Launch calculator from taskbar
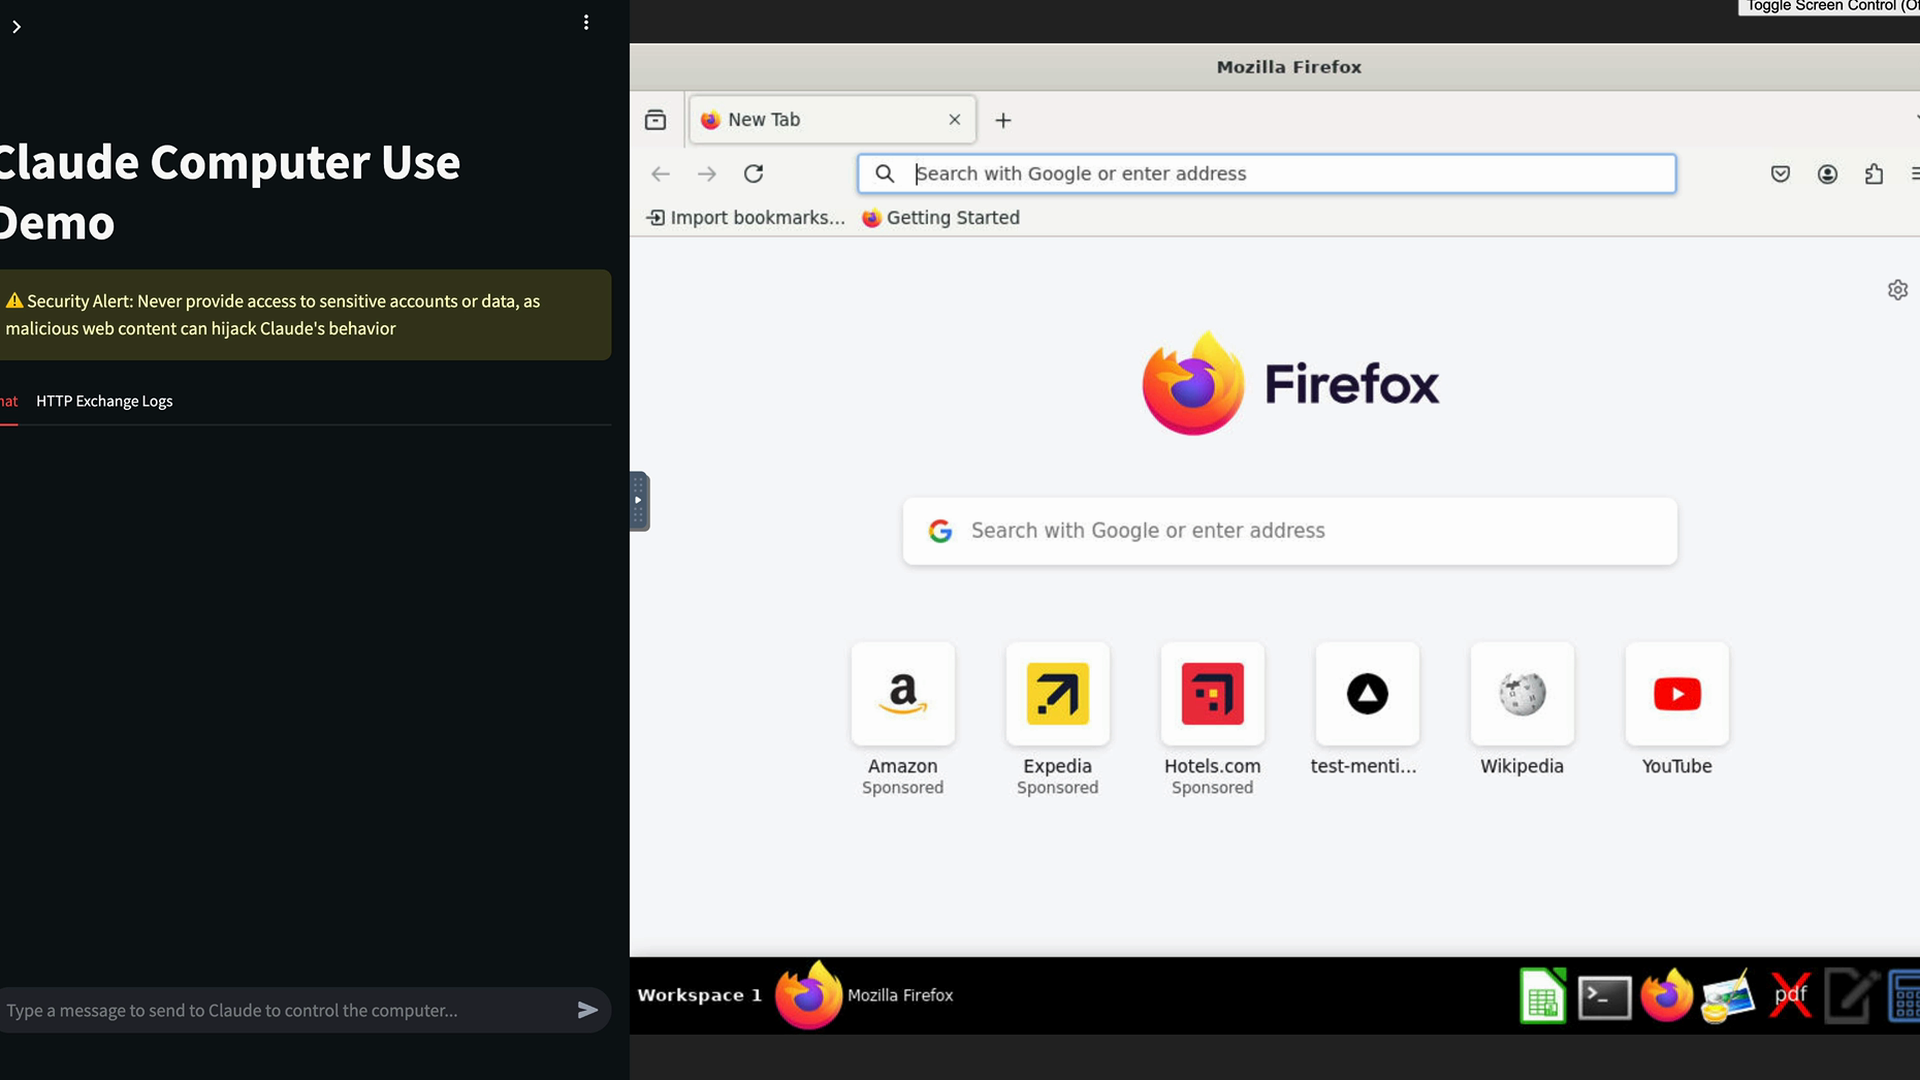 pos(1904,996)
